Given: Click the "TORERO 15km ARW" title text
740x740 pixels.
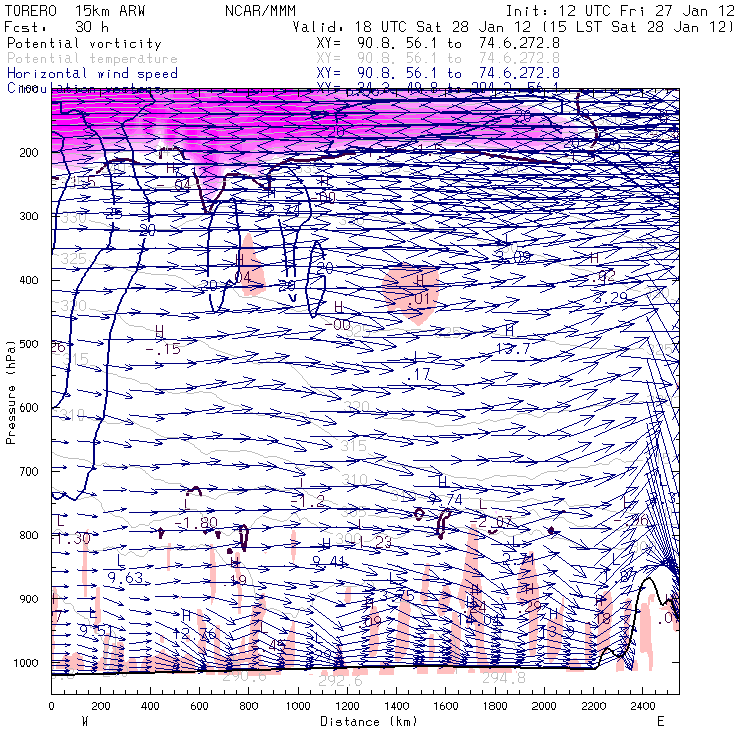Looking at the screenshot, I should tap(75, 11).
